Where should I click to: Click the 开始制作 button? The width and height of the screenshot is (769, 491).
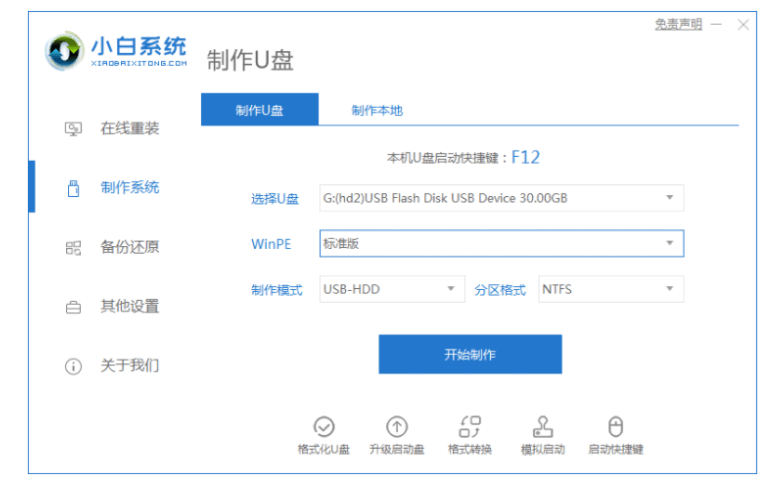point(470,354)
